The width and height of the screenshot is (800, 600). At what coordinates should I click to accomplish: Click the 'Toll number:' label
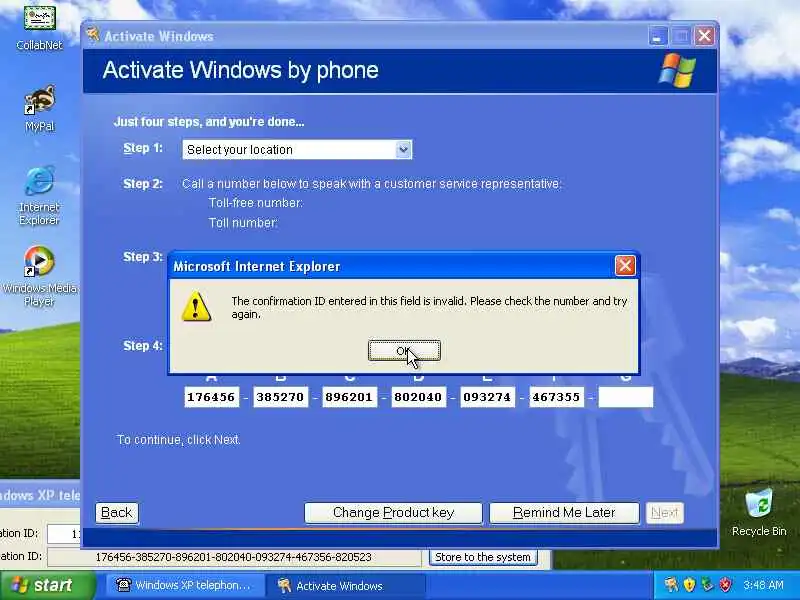(243, 223)
